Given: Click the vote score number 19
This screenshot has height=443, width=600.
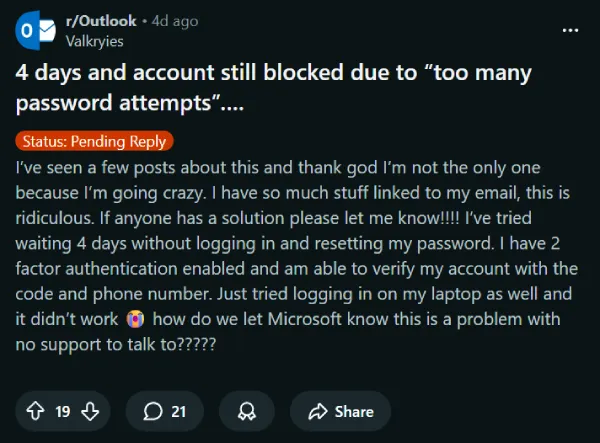Looking at the screenshot, I should 62,411.
